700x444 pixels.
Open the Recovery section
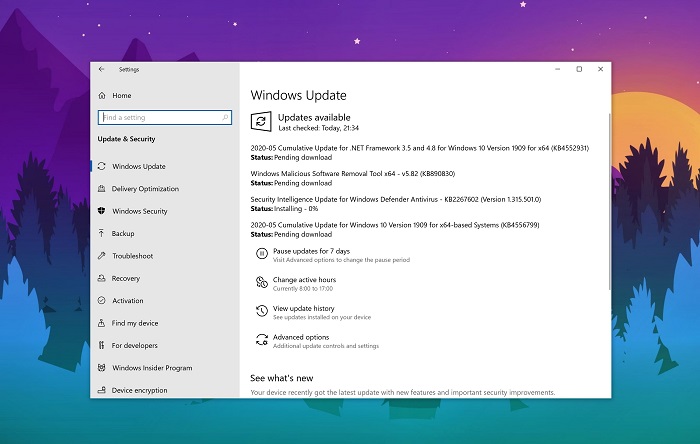(x=125, y=278)
